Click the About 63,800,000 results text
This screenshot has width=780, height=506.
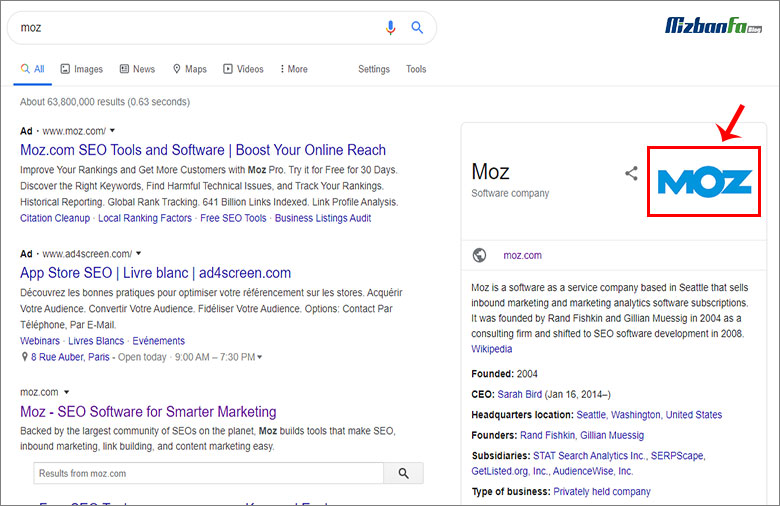pos(105,101)
